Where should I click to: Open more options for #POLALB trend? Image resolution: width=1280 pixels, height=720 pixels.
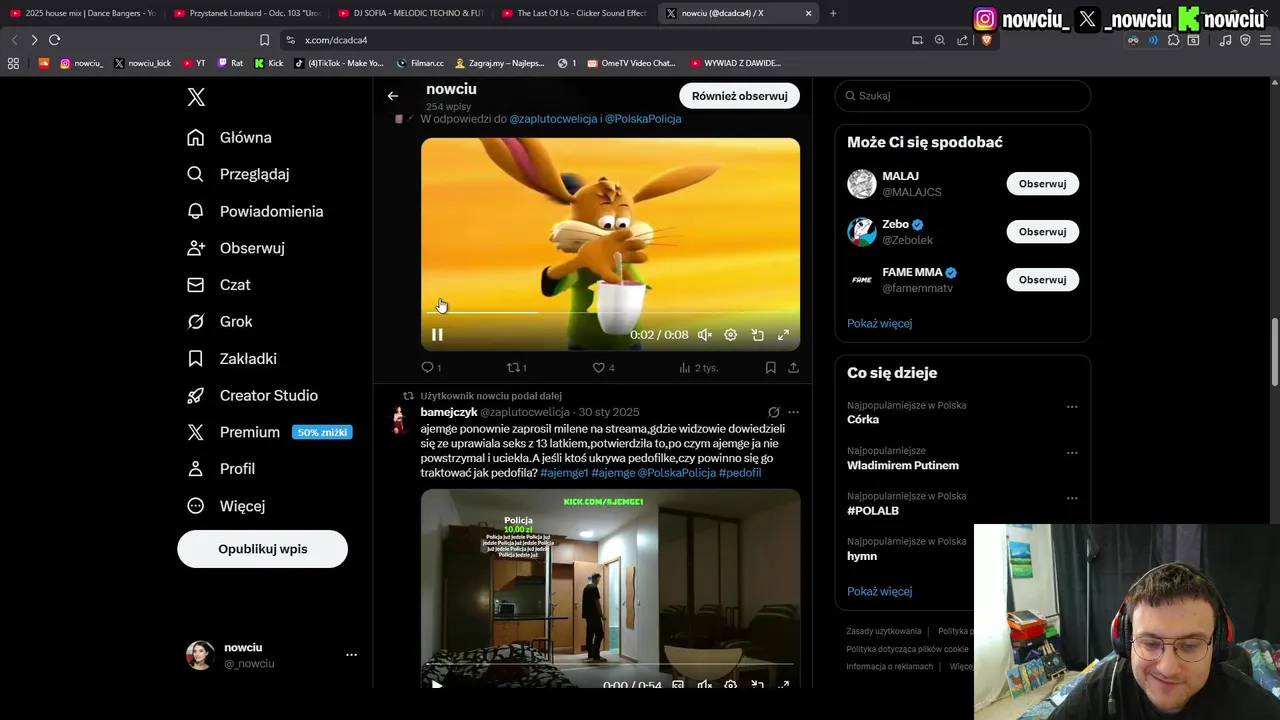1072,498
